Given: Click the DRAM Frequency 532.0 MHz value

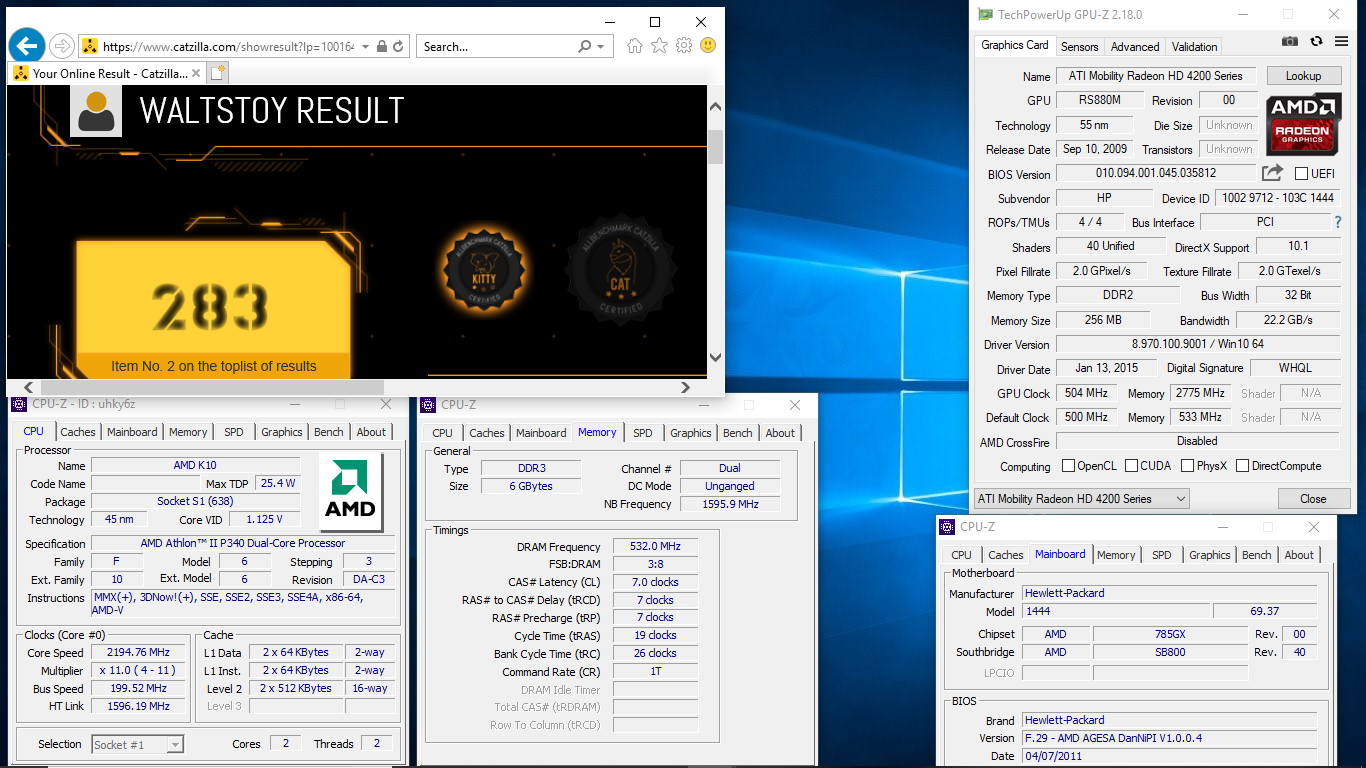Looking at the screenshot, I should click(655, 546).
